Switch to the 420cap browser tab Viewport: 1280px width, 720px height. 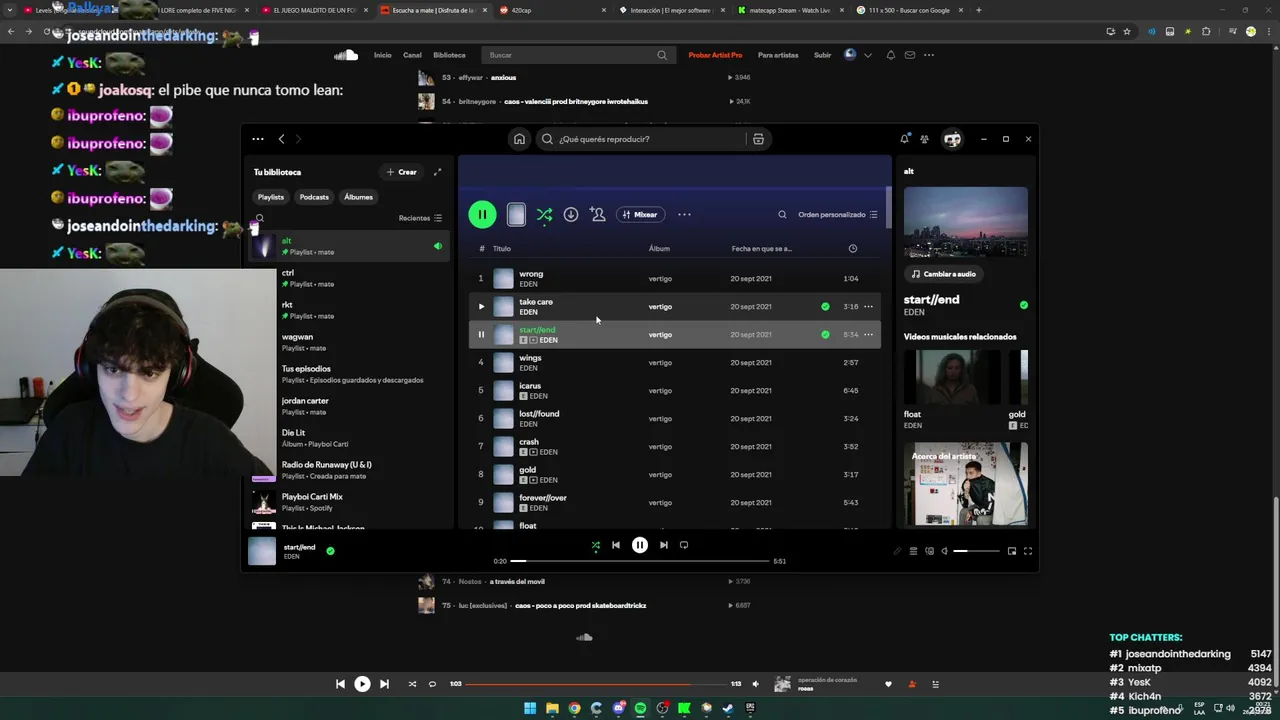pos(550,10)
